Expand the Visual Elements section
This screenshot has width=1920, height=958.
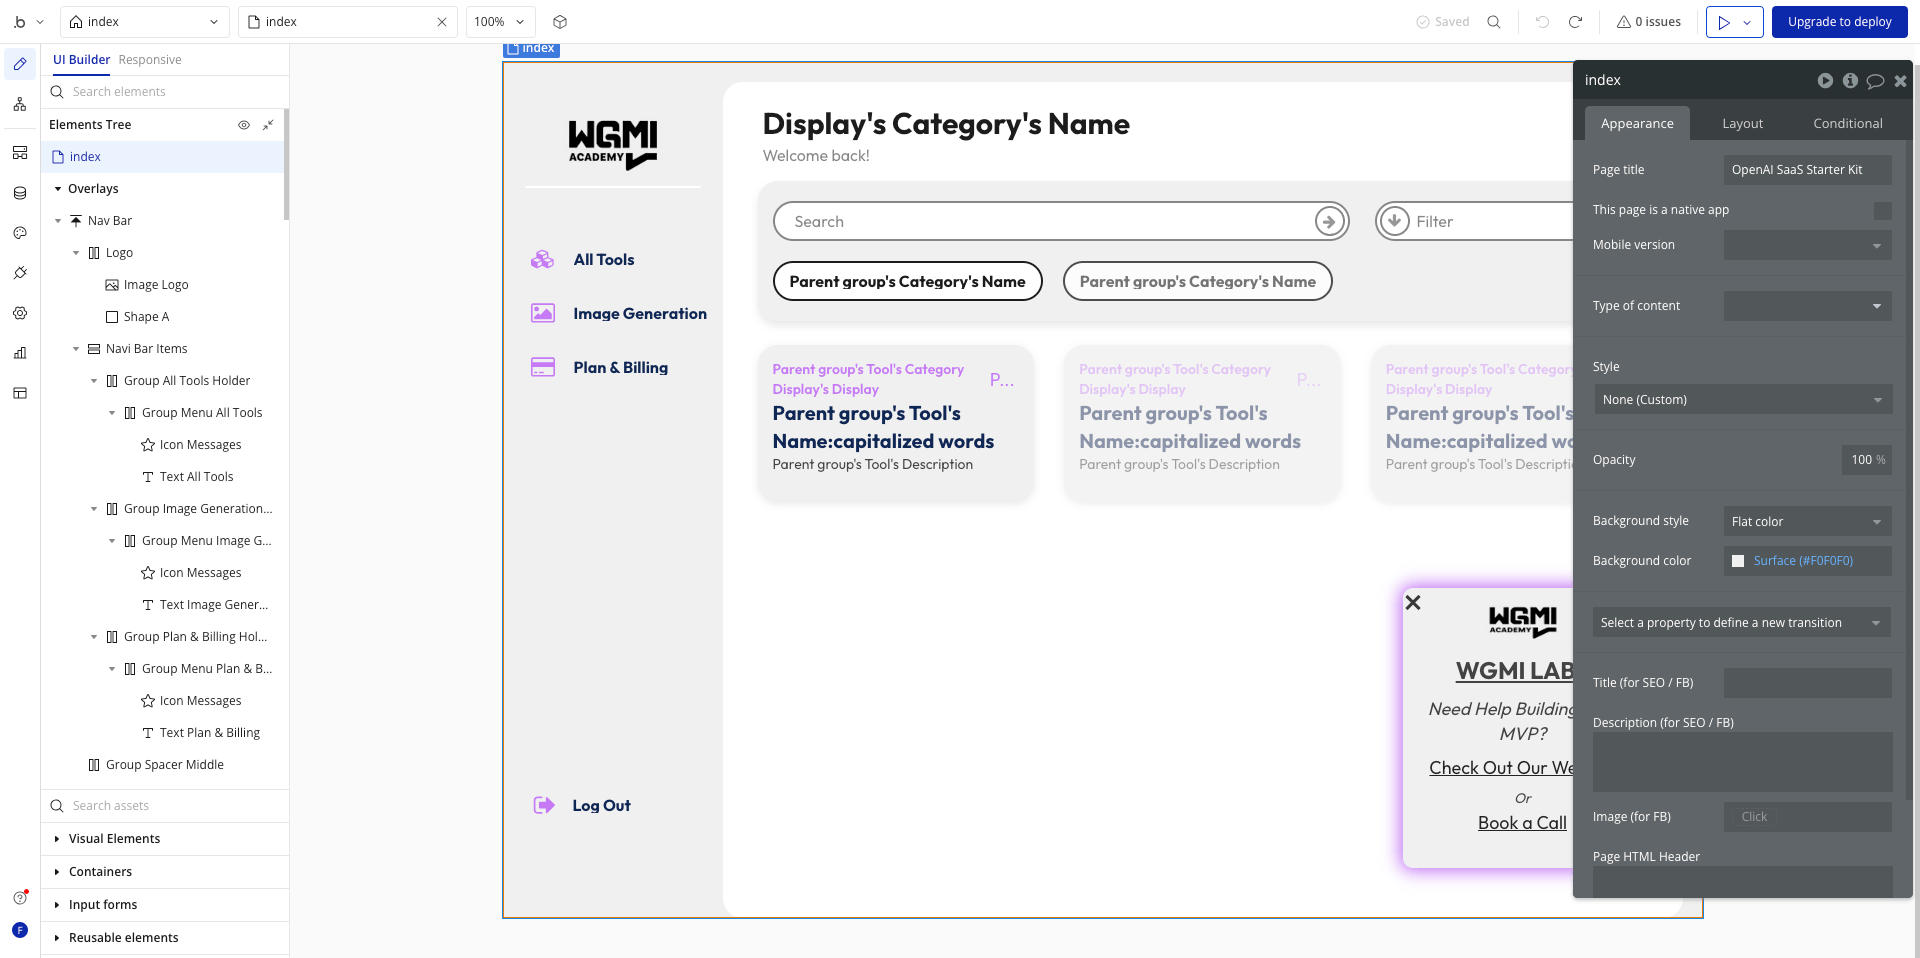click(57, 839)
